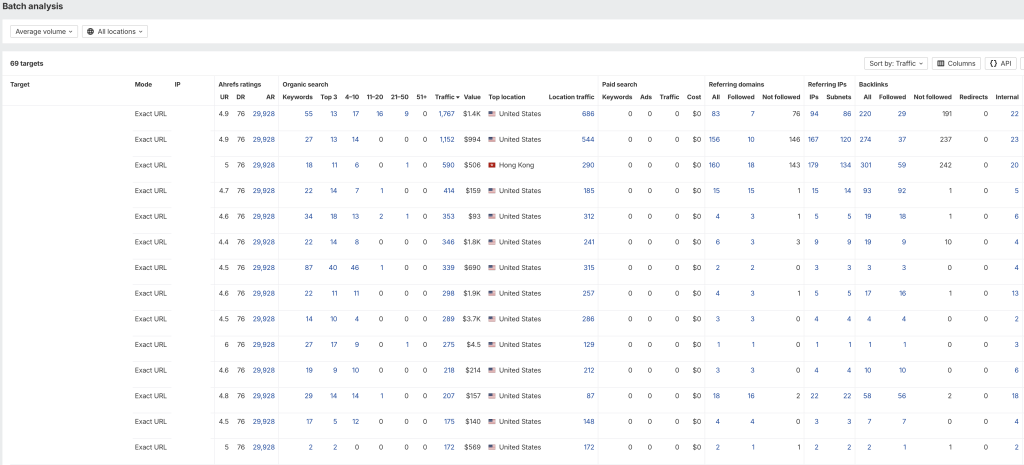Viewport: 1024px width, 465px height.
Task: Click the 301 backlinks link
Action: click(865, 165)
